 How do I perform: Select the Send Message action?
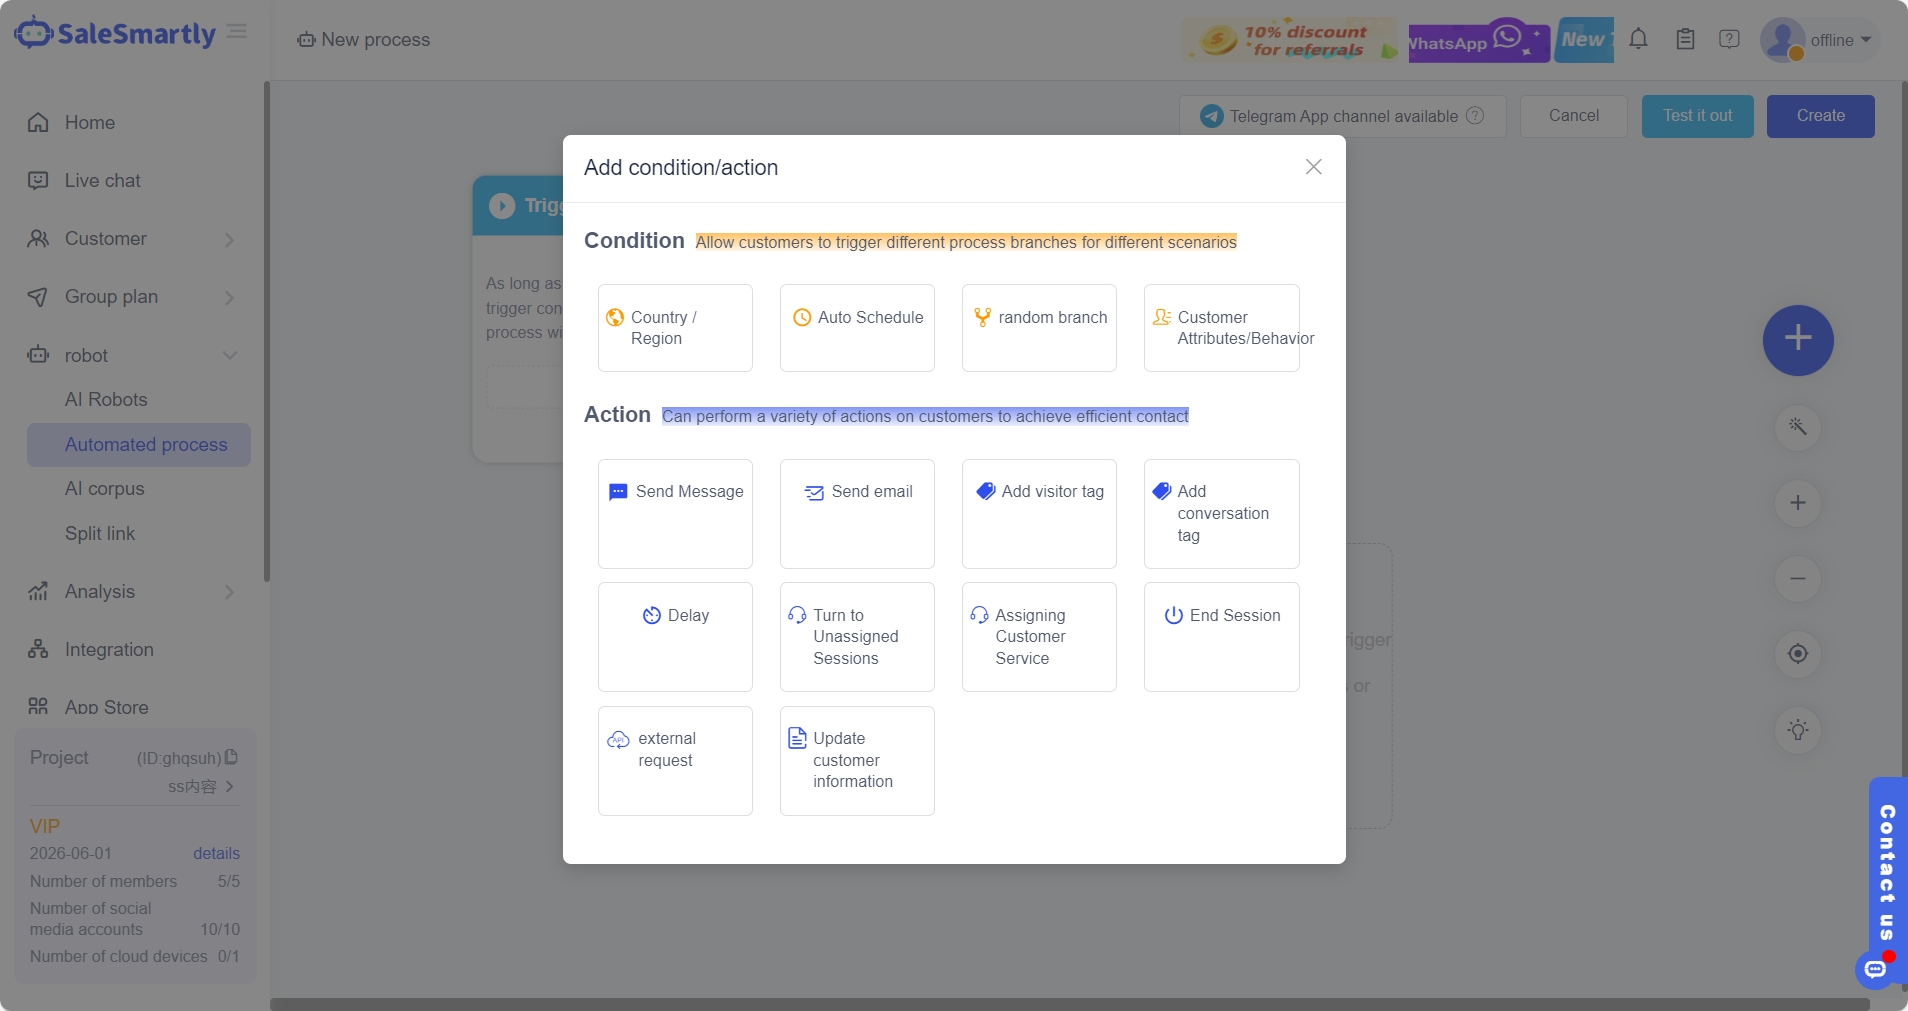tap(675, 513)
